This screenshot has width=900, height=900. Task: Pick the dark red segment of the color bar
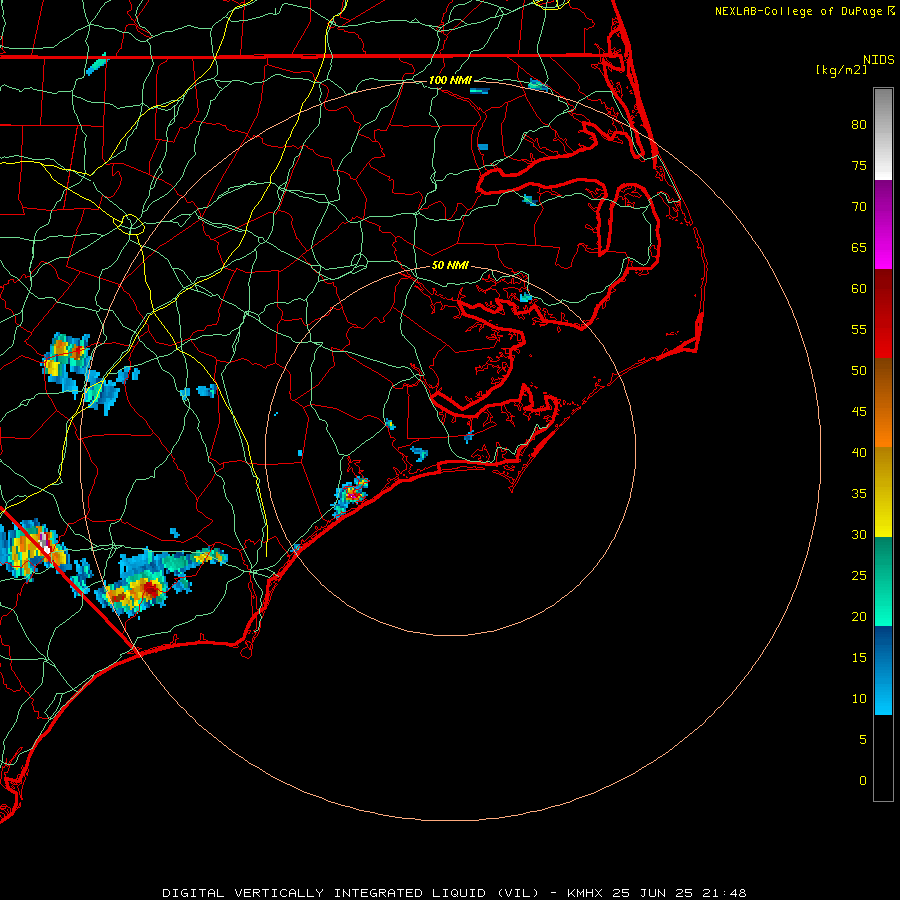click(883, 292)
